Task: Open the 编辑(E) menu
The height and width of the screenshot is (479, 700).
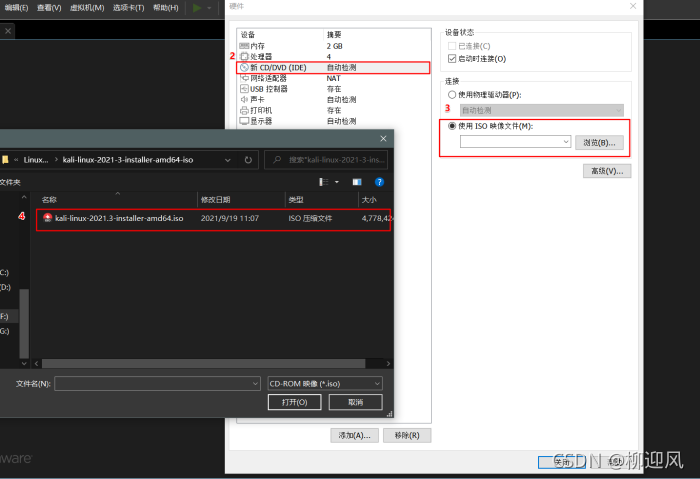Action: [x=17, y=8]
